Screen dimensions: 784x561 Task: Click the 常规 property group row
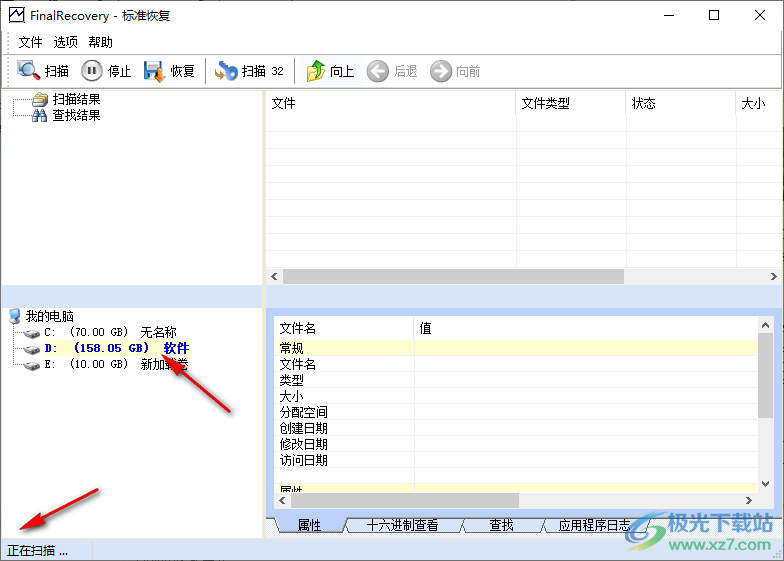[x=516, y=348]
